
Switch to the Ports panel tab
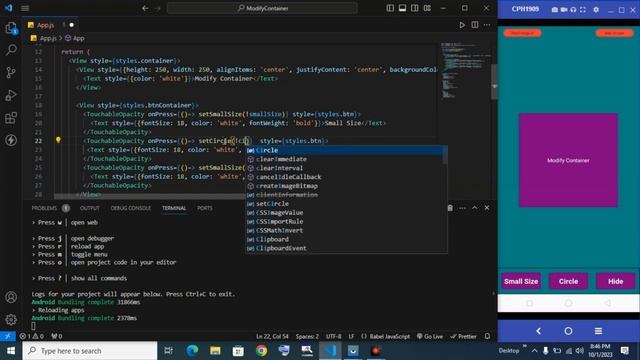point(205,208)
